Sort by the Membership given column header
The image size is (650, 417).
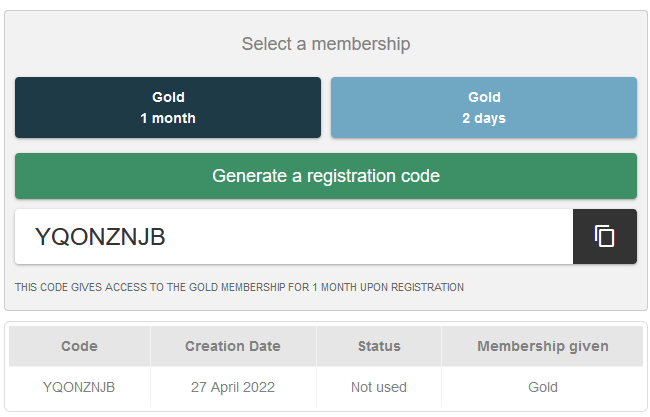(x=543, y=346)
